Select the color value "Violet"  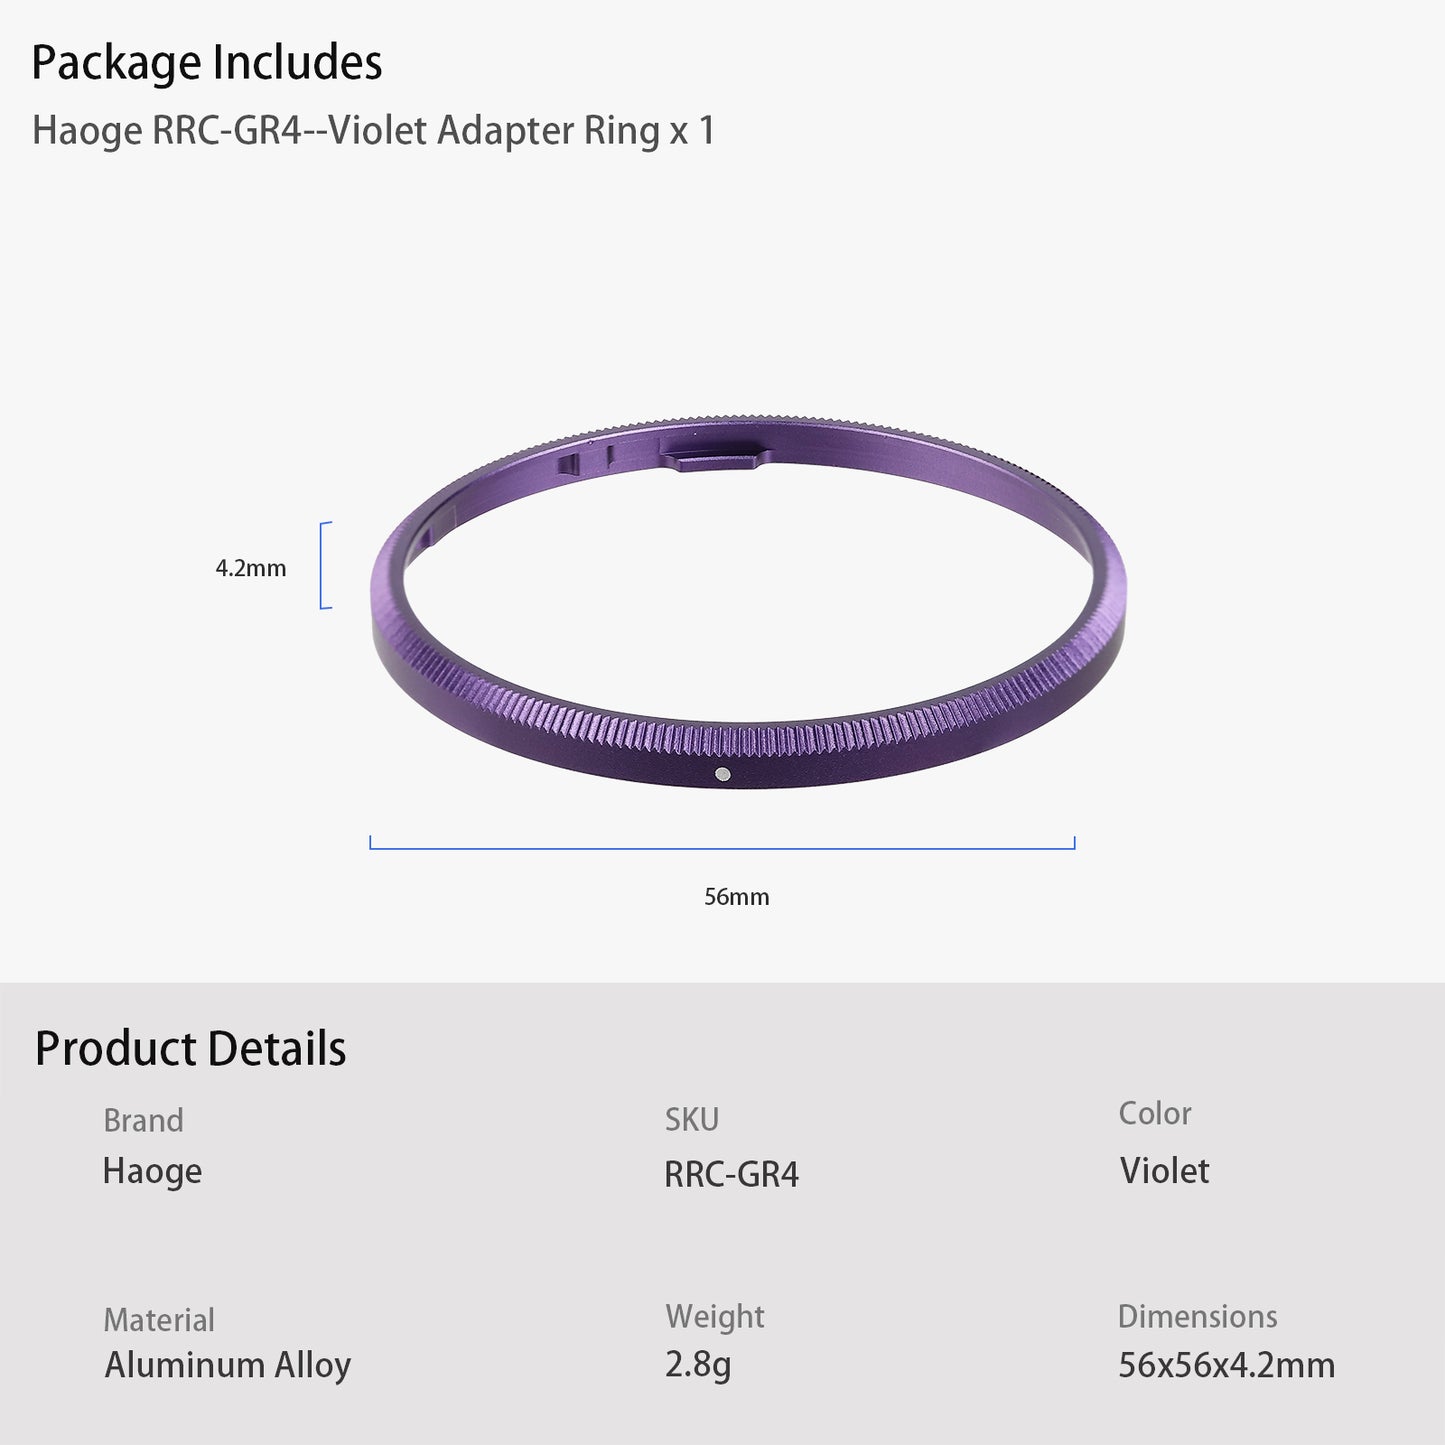click(1164, 1170)
